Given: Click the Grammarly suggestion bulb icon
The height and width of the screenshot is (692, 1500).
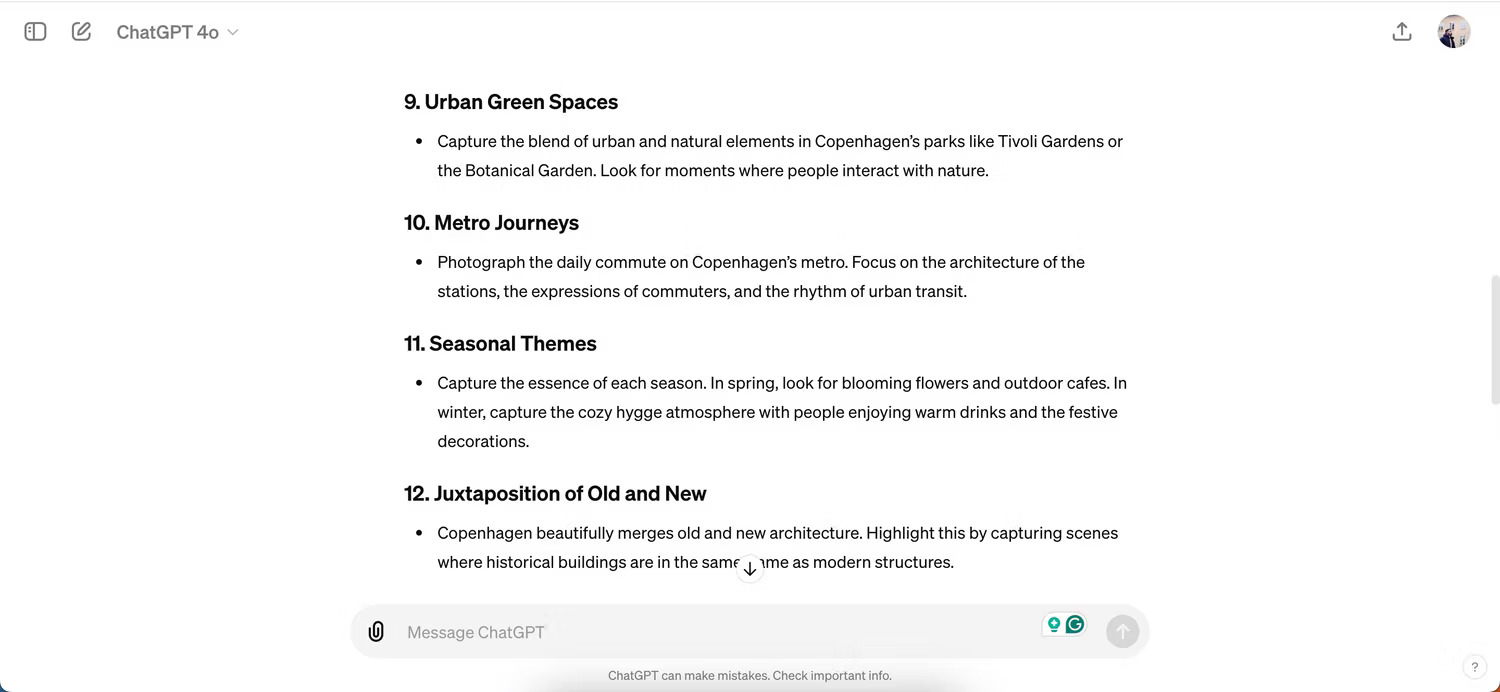Looking at the screenshot, I should click(x=1053, y=625).
